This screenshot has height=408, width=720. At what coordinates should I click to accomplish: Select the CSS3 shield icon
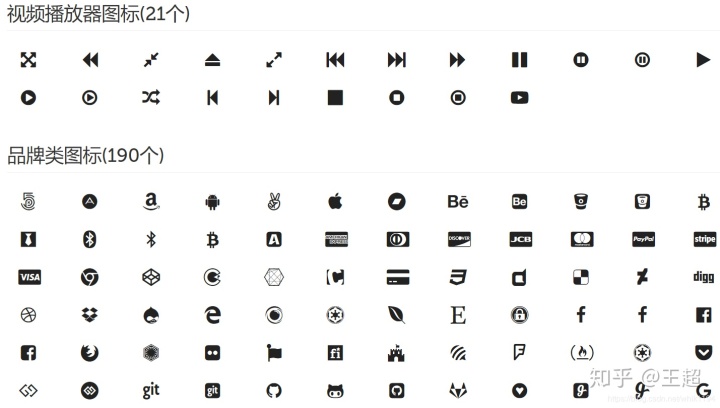(x=458, y=277)
